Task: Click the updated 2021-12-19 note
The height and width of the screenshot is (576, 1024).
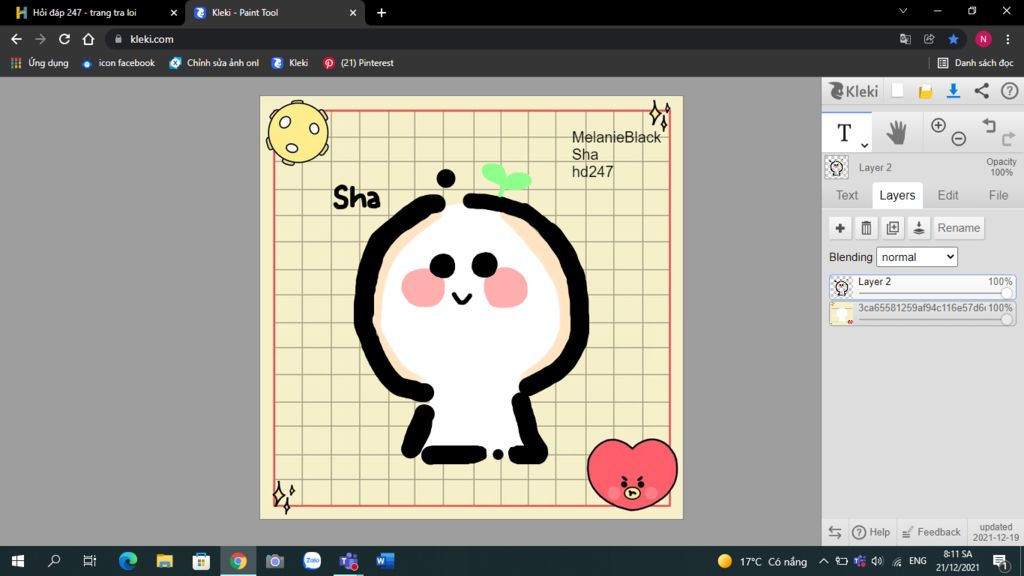Action: [995, 532]
